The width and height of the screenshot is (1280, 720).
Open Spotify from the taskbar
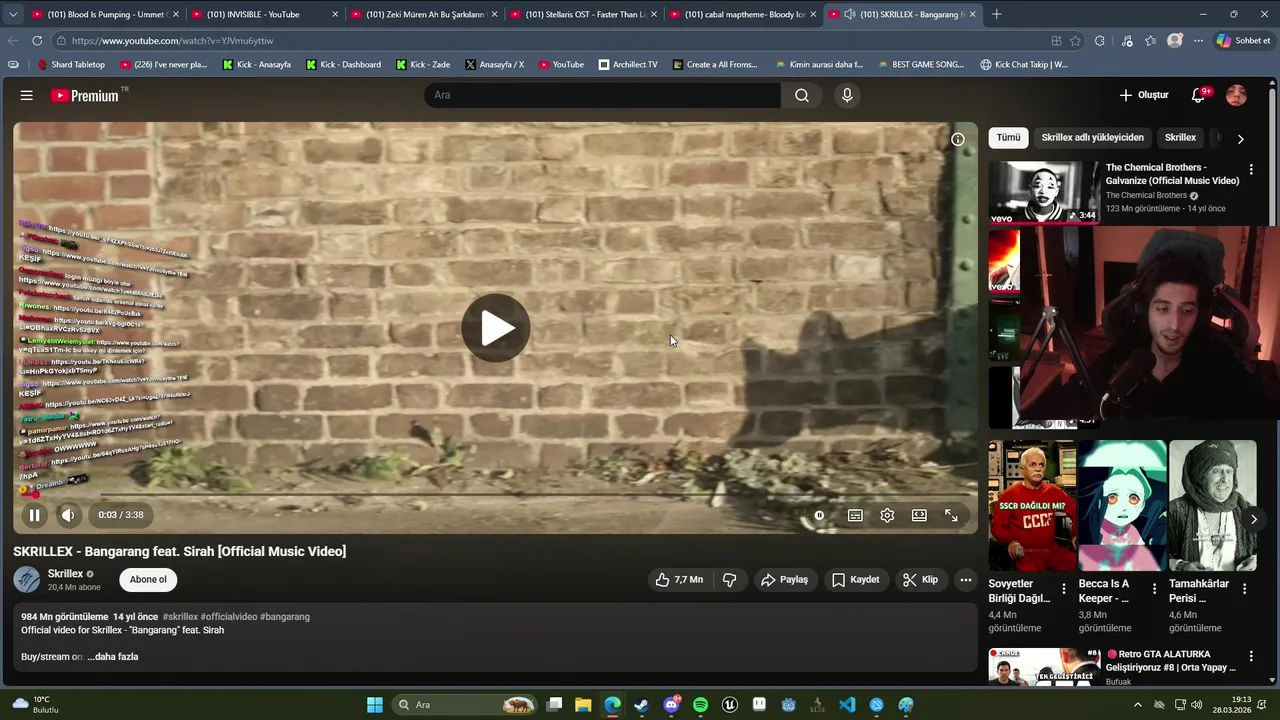pyautogui.click(x=700, y=705)
